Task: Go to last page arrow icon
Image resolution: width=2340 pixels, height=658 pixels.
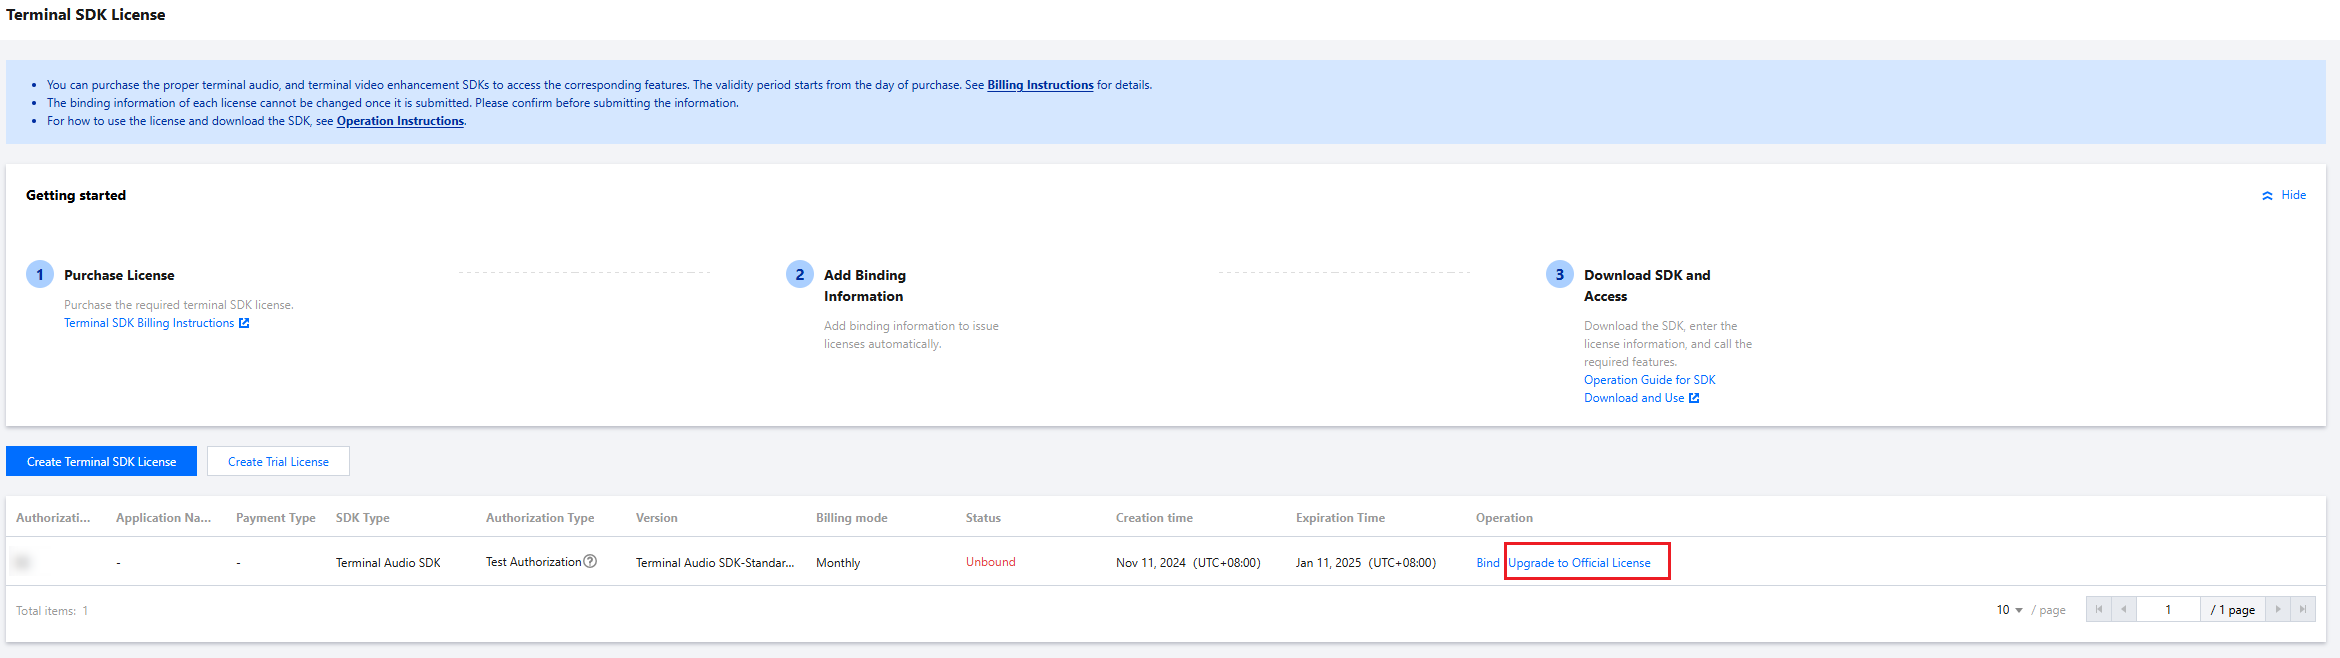Action: point(2303,610)
